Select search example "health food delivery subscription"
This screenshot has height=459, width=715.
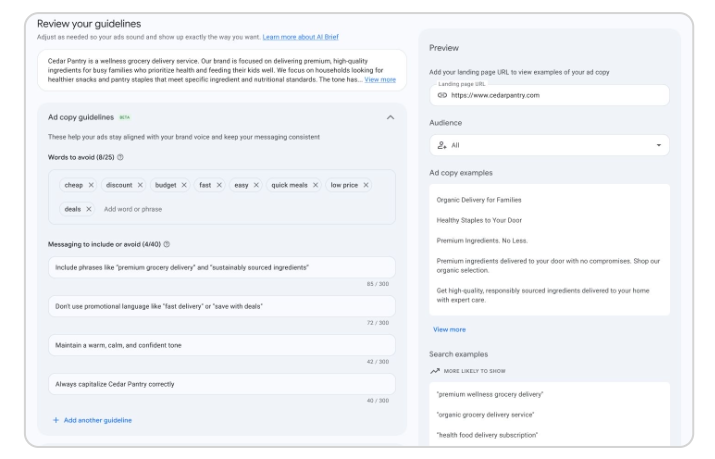coord(487,435)
